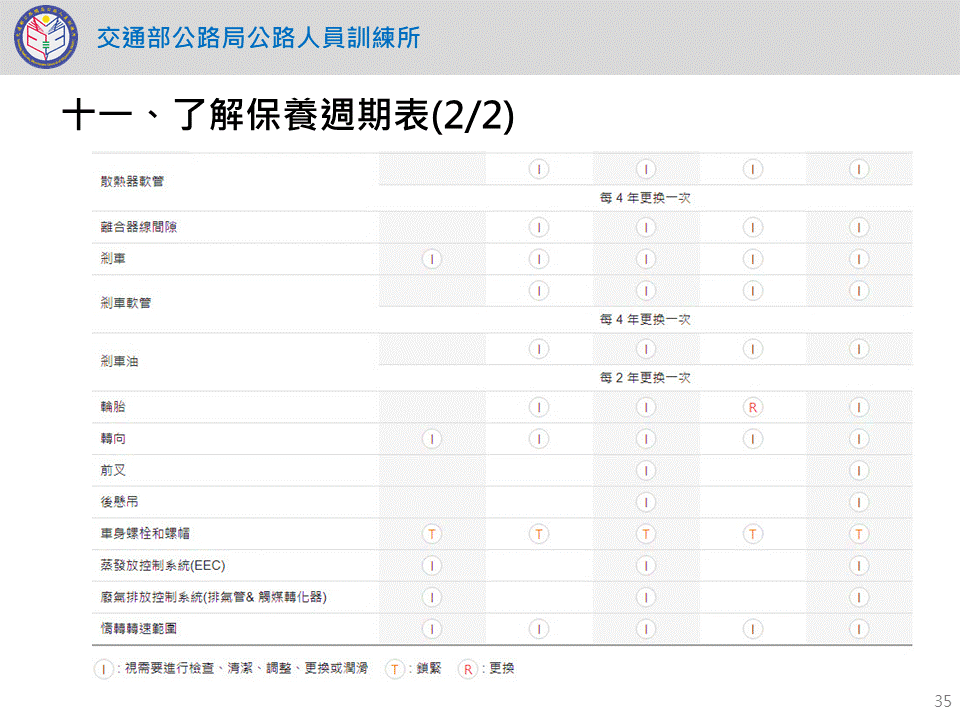Click the training institute logo in header
960x720 pixels.
pos(44,37)
